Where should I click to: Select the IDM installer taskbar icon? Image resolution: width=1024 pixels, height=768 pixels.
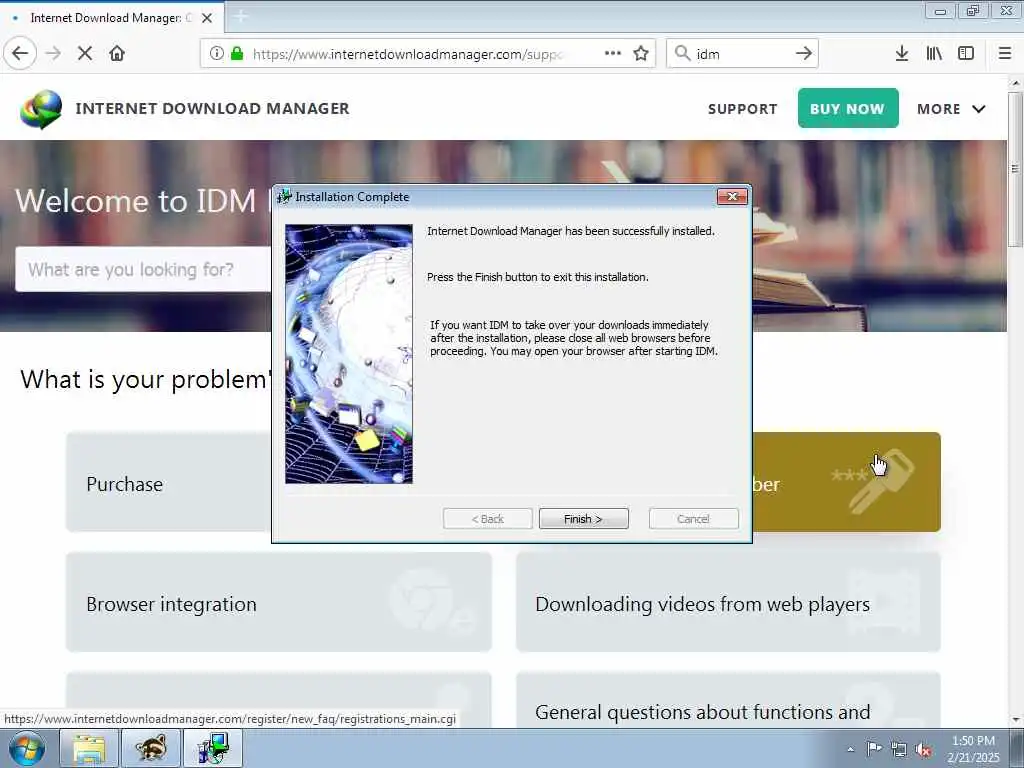(213, 748)
